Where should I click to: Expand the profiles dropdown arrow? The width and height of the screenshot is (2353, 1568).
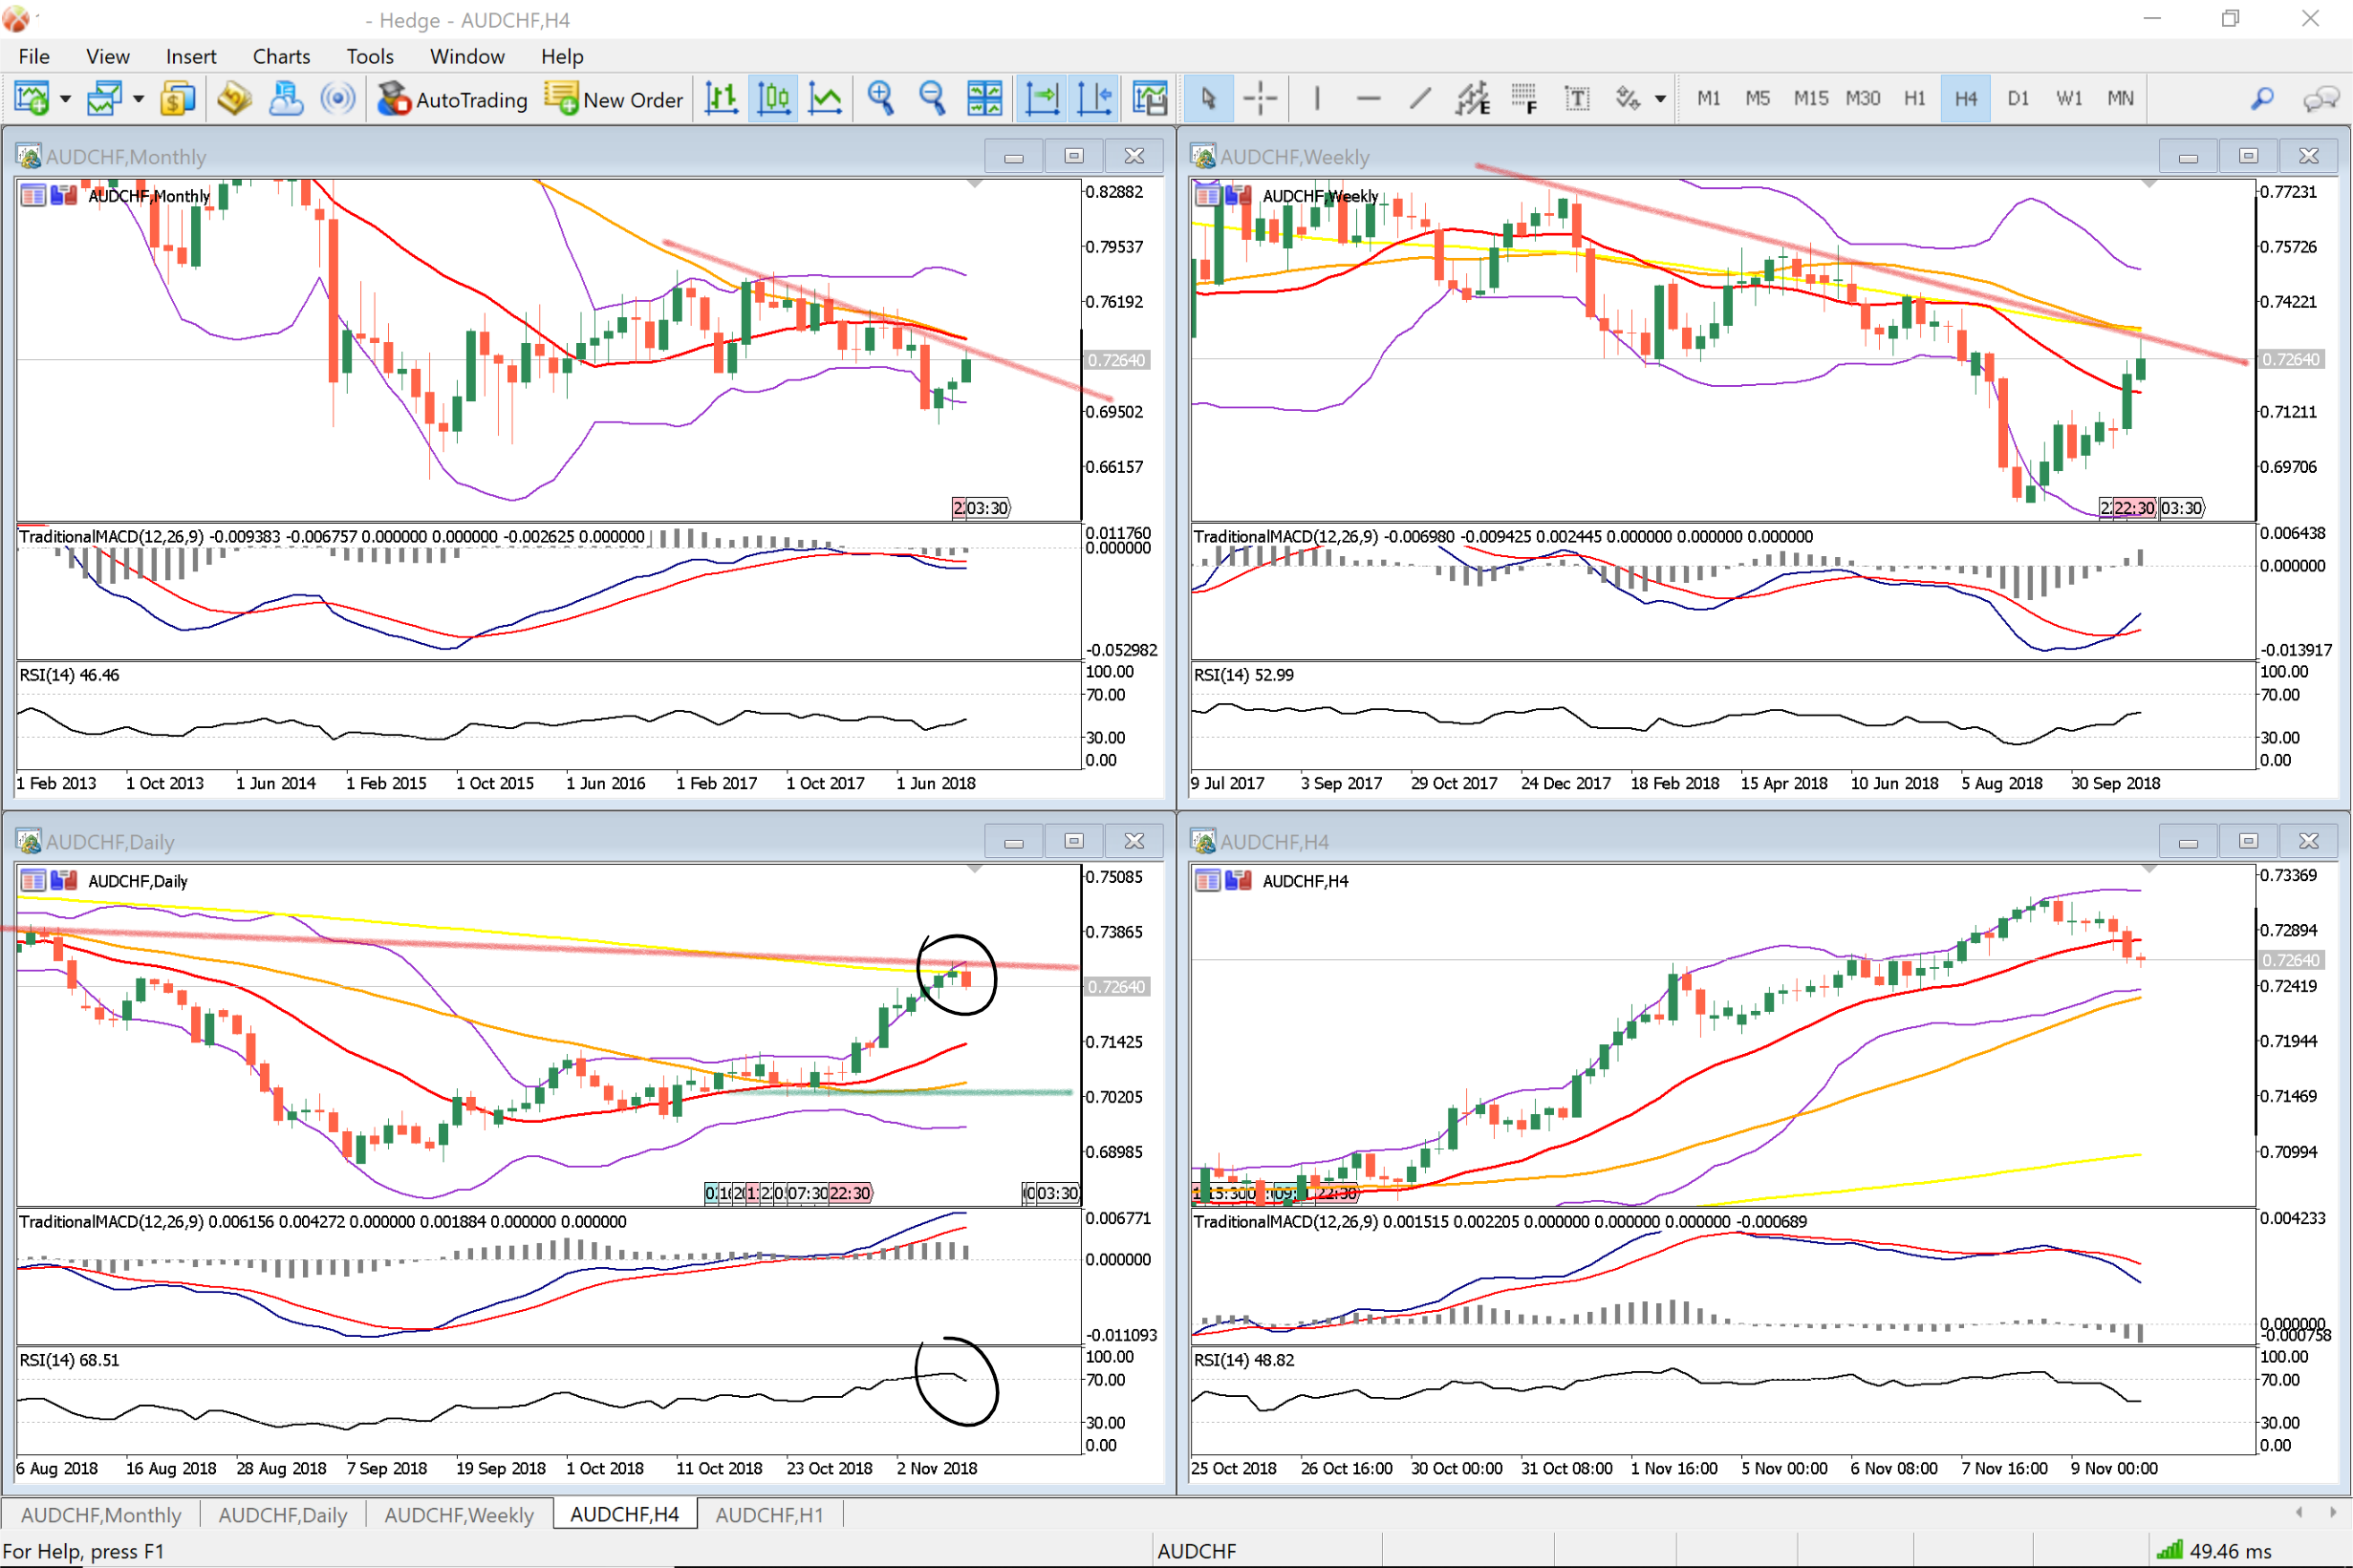click(139, 99)
